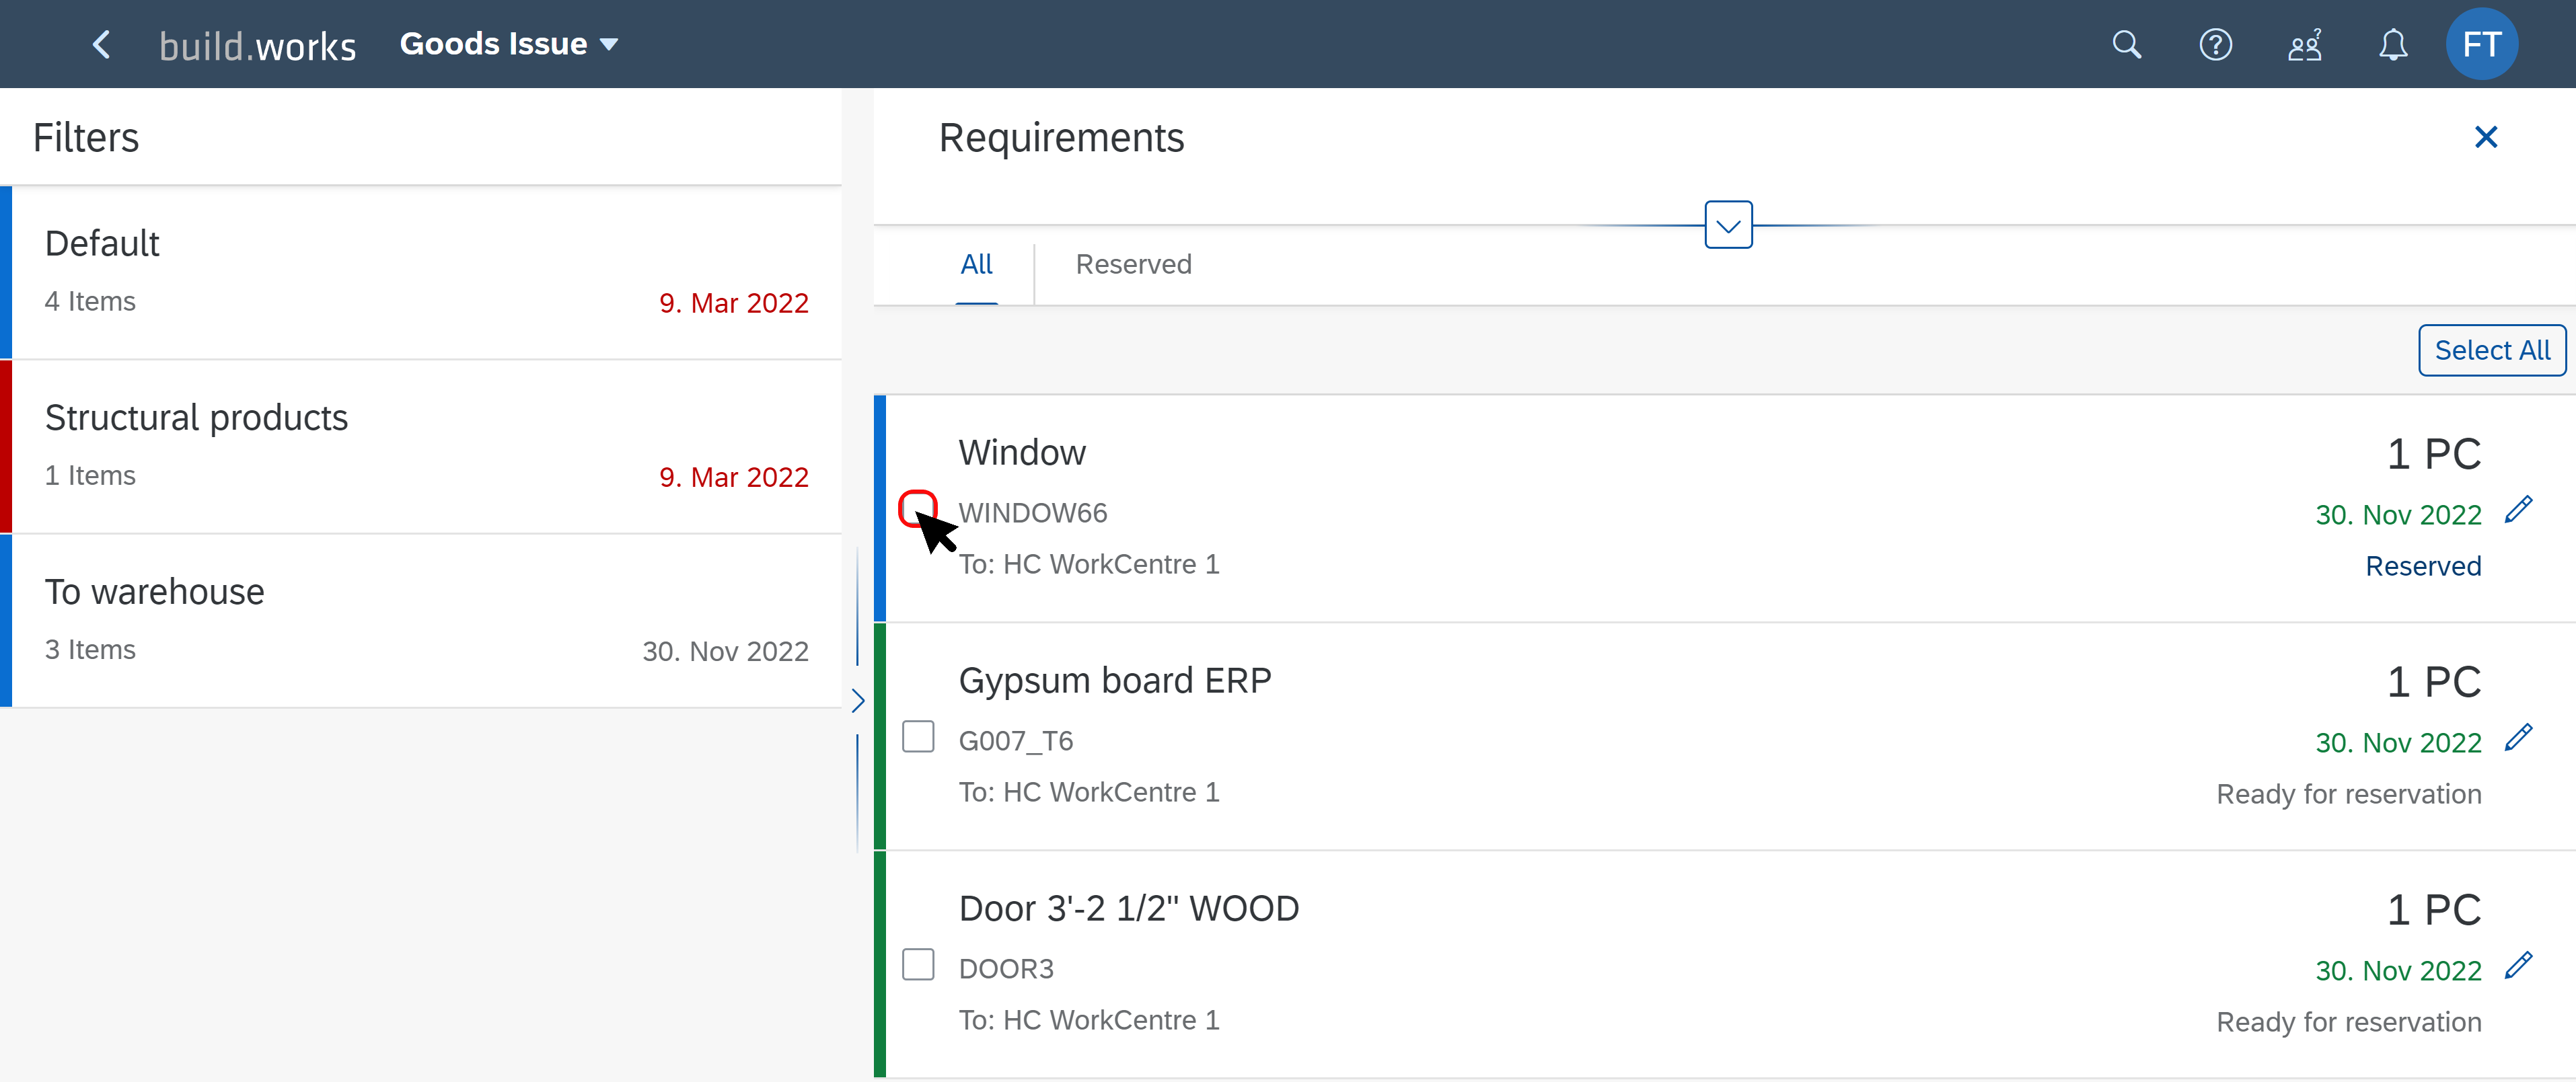Screen dimensions: 2576x1082
Task: Collapse the Filters pane with side arrow
Action: 857,700
